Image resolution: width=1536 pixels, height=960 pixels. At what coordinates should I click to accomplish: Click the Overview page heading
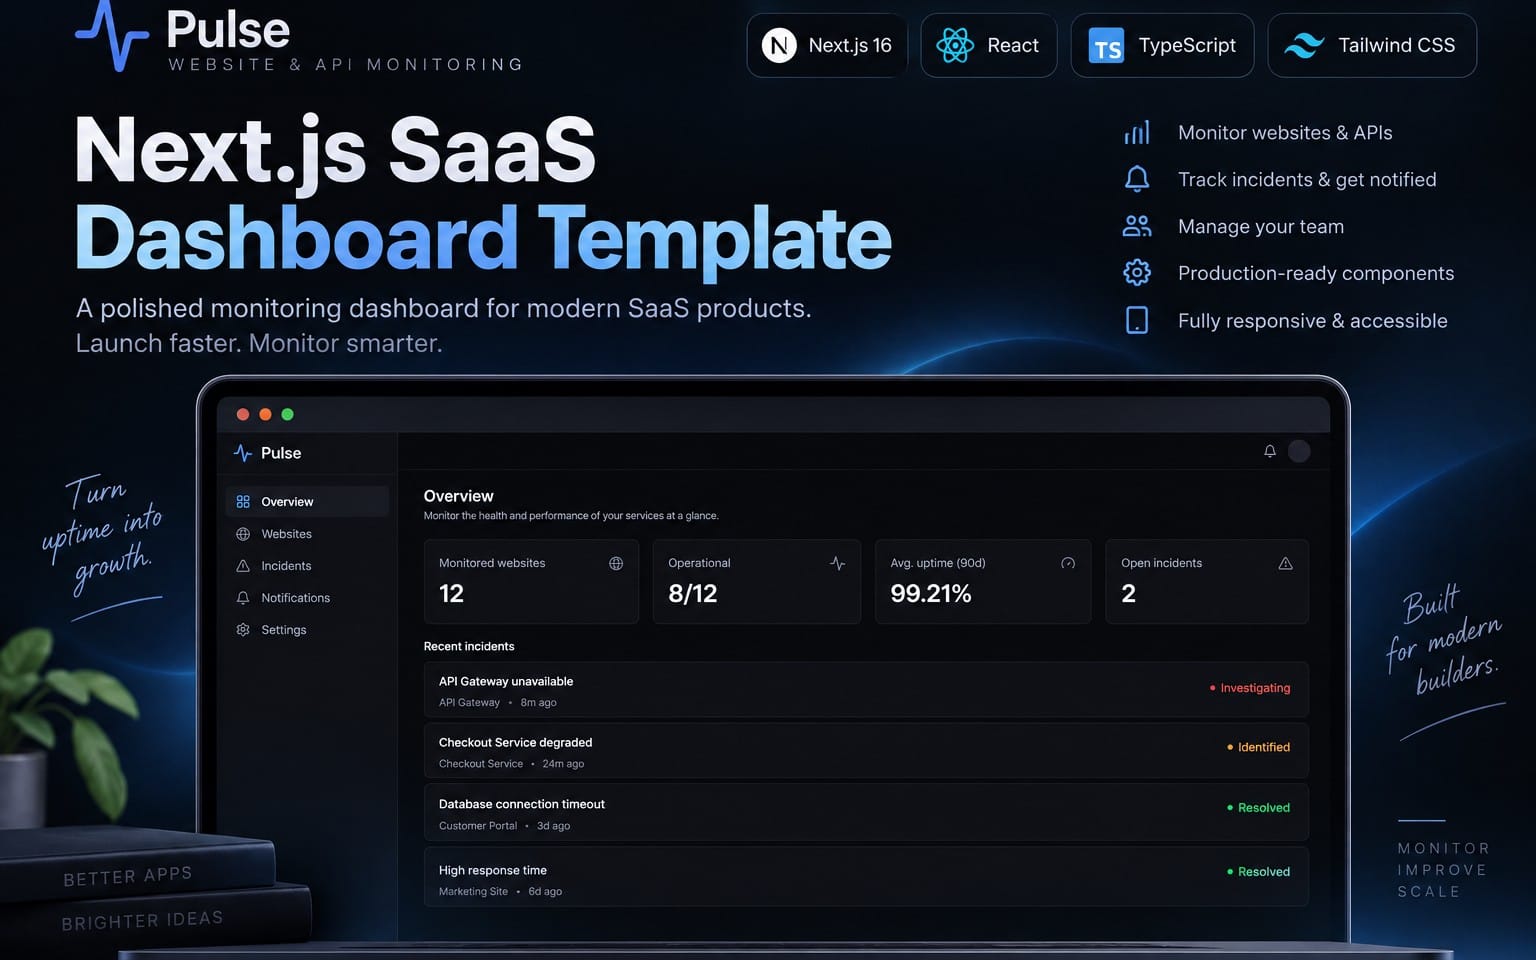click(458, 496)
